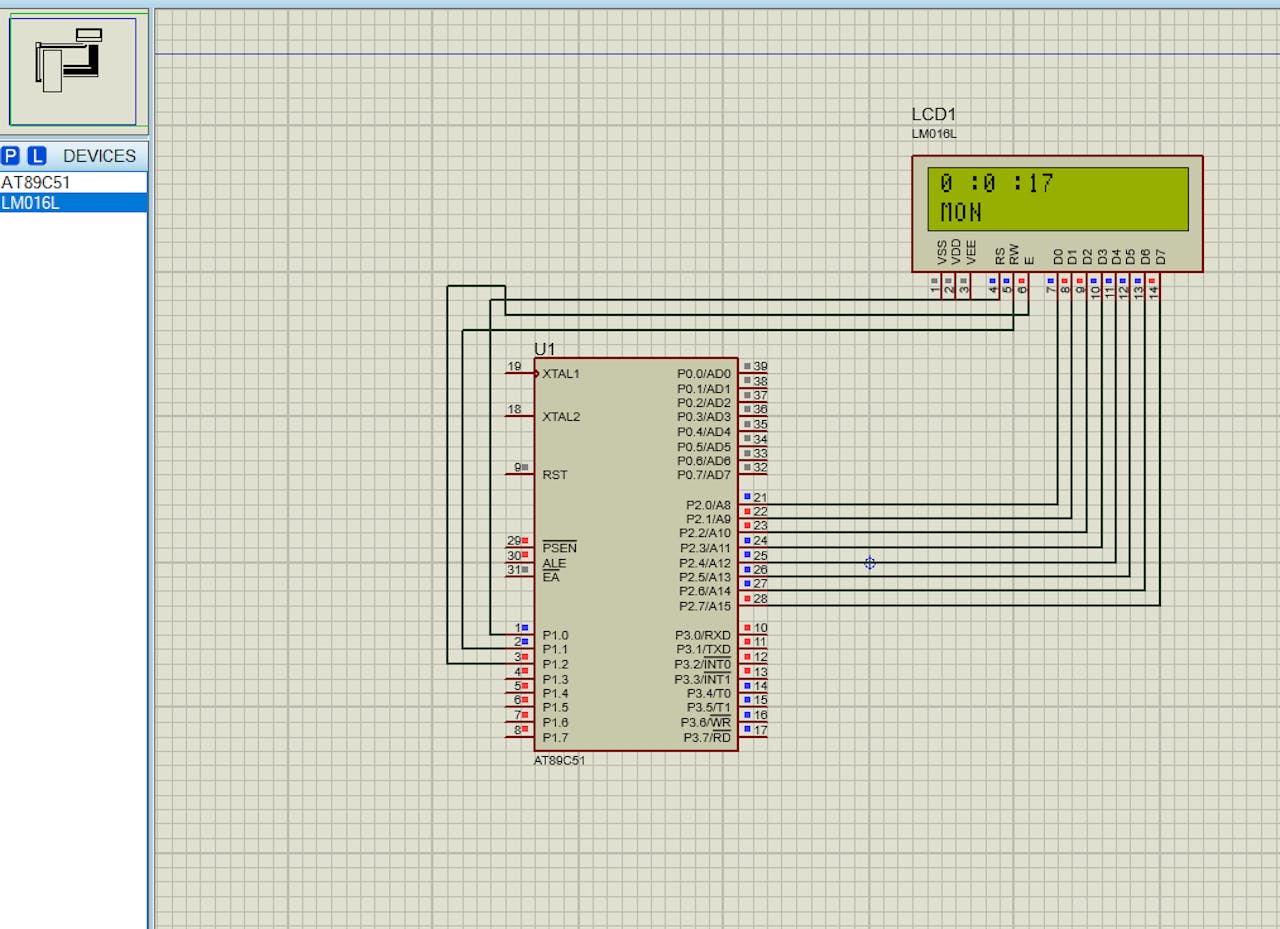Image resolution: width=1280 pixels, height=929 pixels.
Task: Select AT89C51 in the devices list
Action: point(36,183)
